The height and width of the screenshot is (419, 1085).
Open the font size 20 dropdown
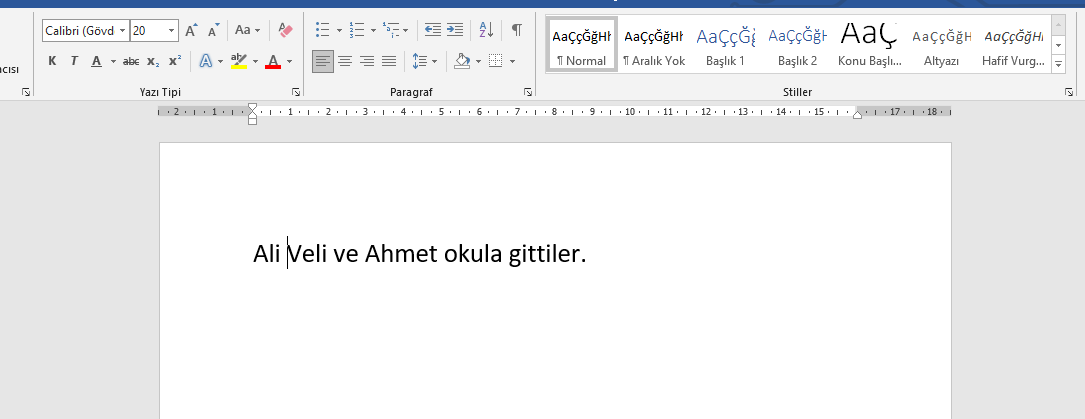171,31
